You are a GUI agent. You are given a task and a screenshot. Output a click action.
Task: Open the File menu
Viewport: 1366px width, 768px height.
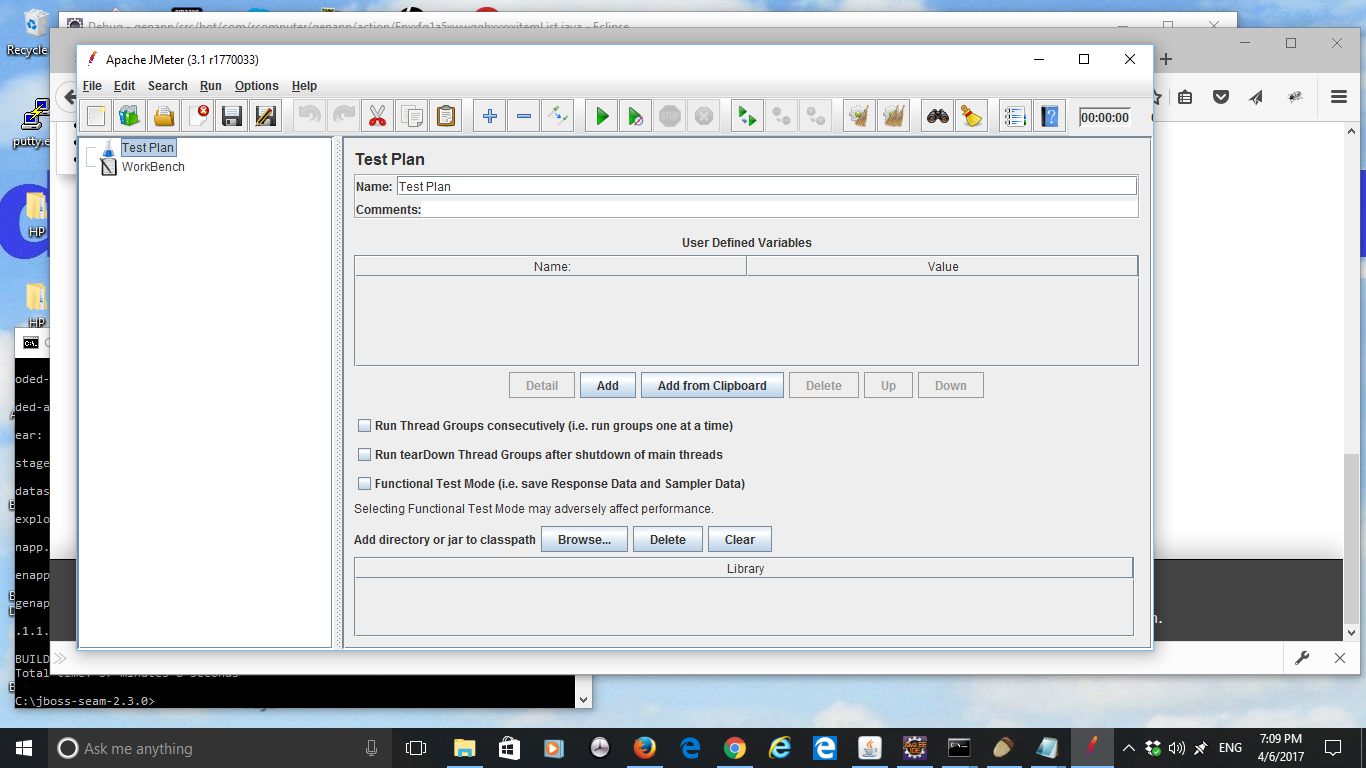[92, 86]
